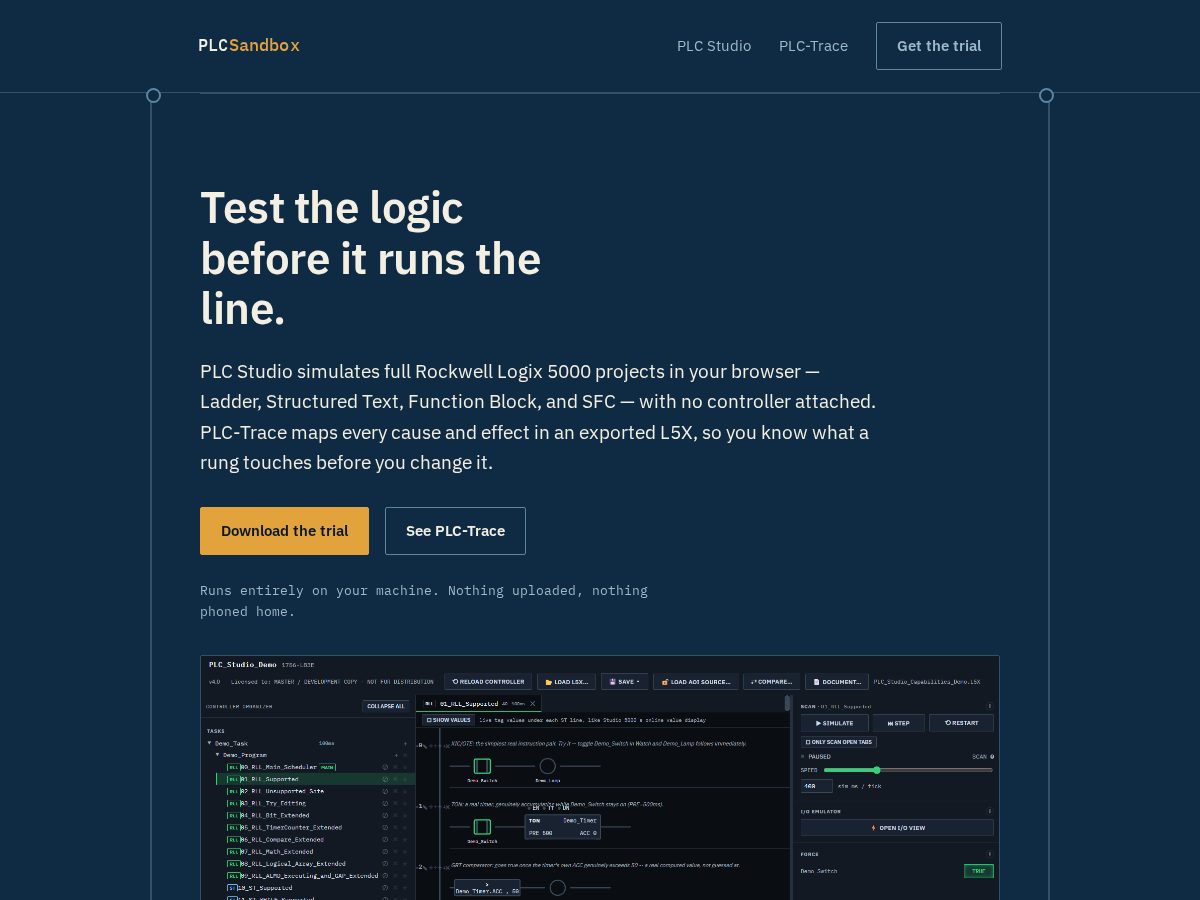Click the Demo_Switch contact on rung 1

pos(482,827)
